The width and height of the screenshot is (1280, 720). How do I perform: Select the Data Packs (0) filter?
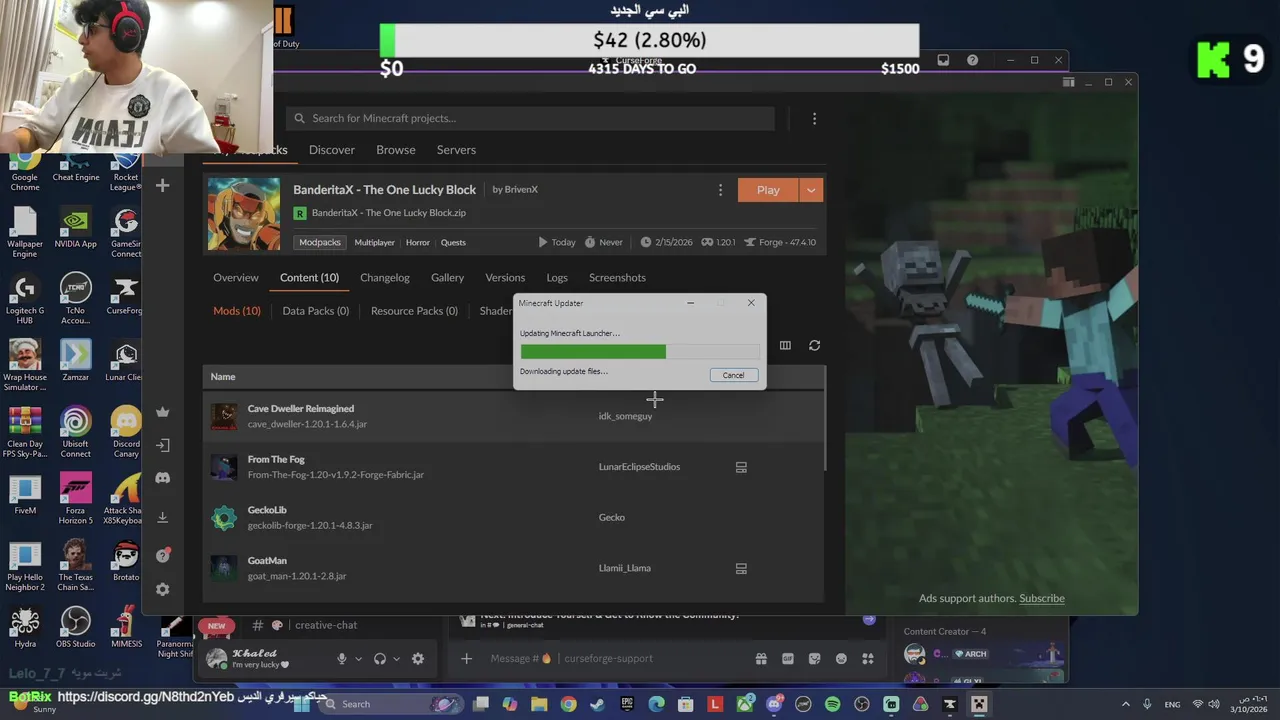coord(316,311)
